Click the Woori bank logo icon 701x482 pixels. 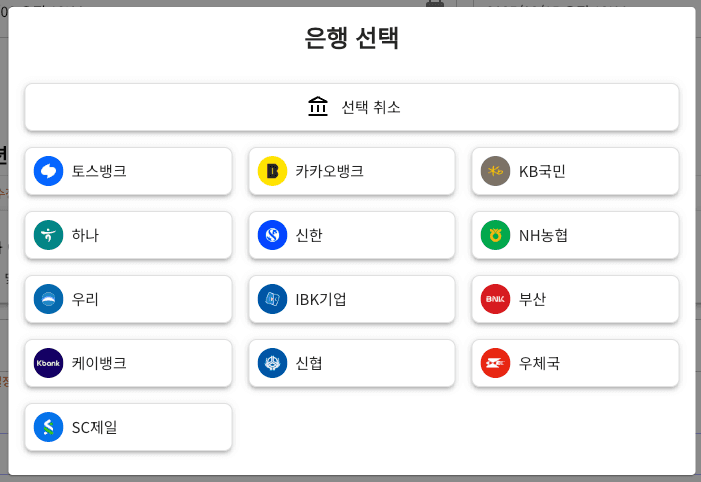click(48, 299)
